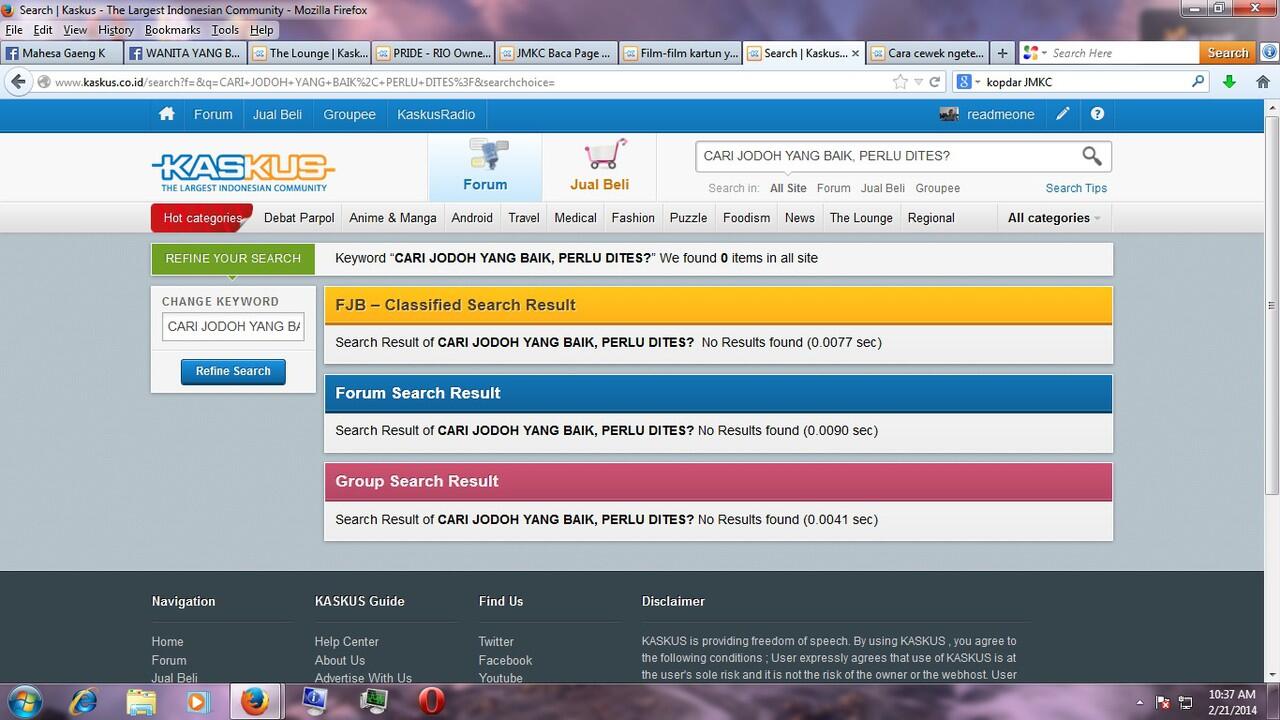Open the toolbar search provider dropdown
1280x720 pixels.
point(1035,53)
